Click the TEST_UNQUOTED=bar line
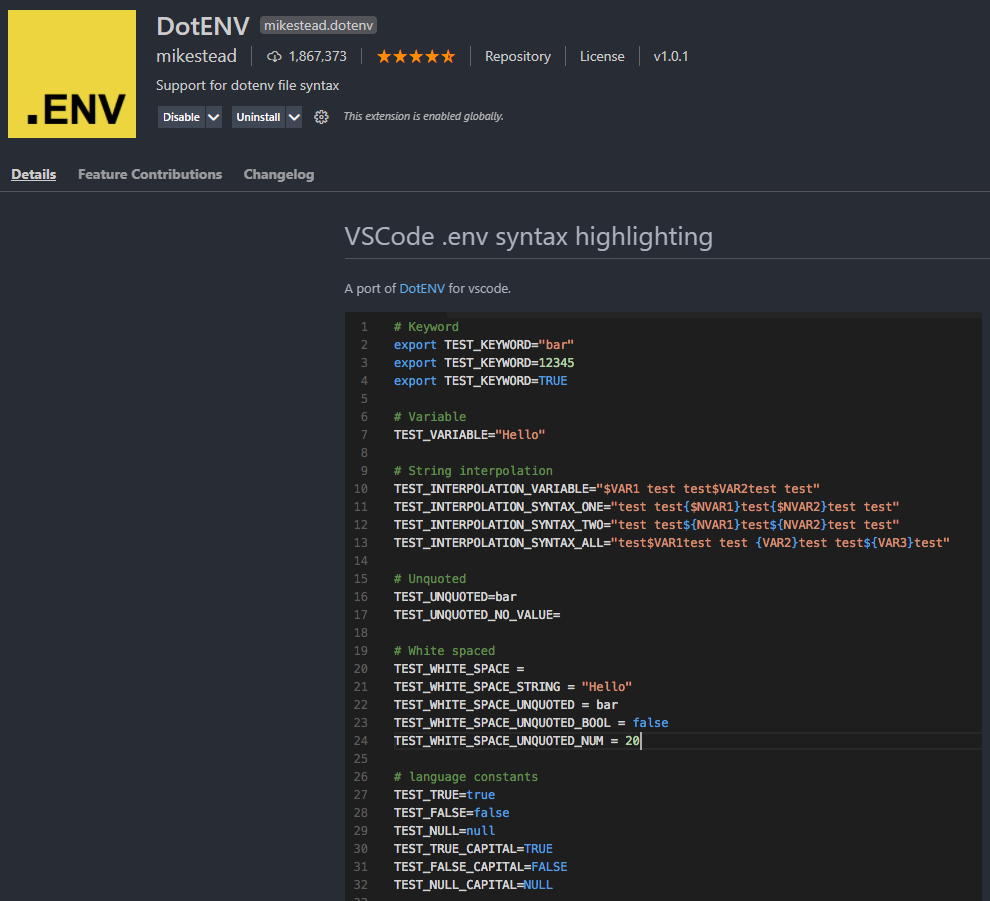Image resolution: width=990 pixels, height=901 pixels. tap(455, 597)
